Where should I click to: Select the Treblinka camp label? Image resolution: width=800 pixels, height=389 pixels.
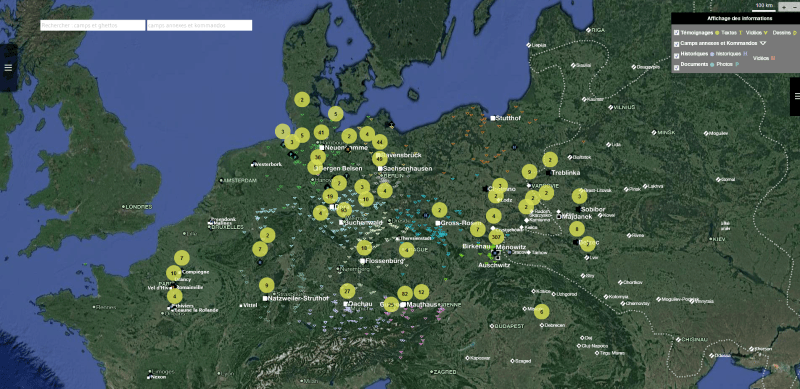coord(566,173)
